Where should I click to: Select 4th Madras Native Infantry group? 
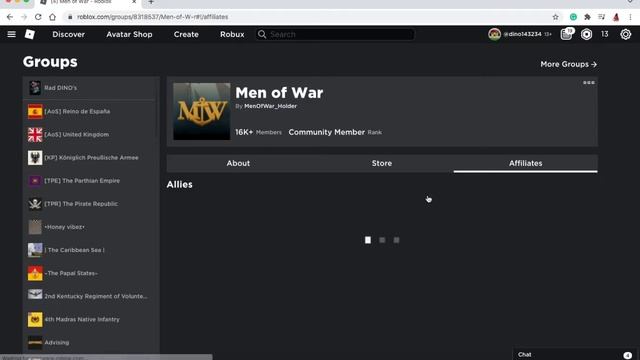91,319
